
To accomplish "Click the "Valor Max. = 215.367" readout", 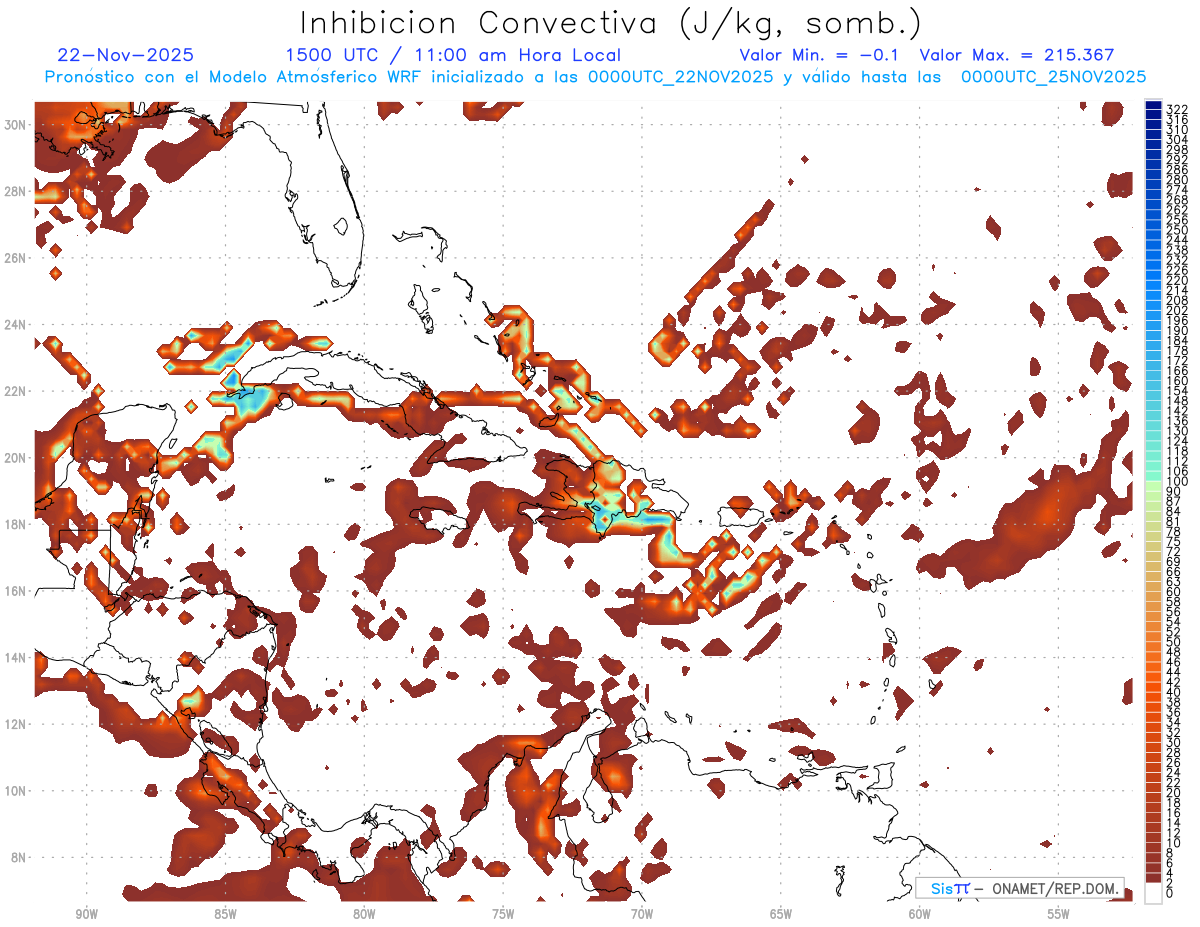I will coord(1017,55).
